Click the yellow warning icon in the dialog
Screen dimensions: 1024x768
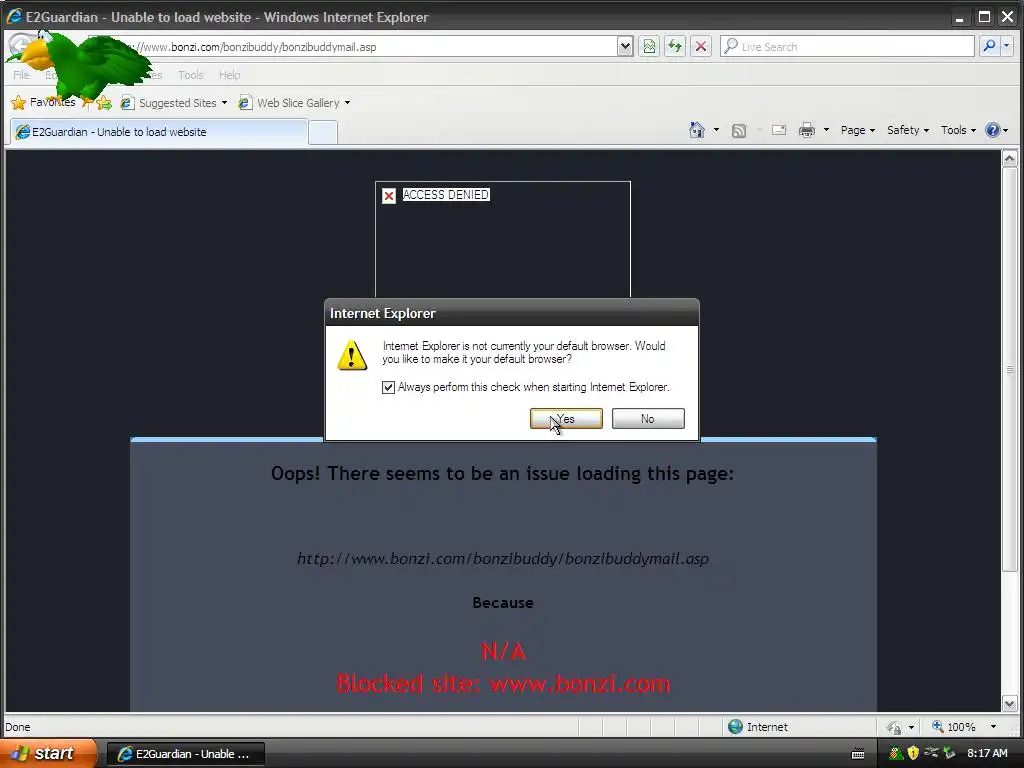(x=352, y=355)
